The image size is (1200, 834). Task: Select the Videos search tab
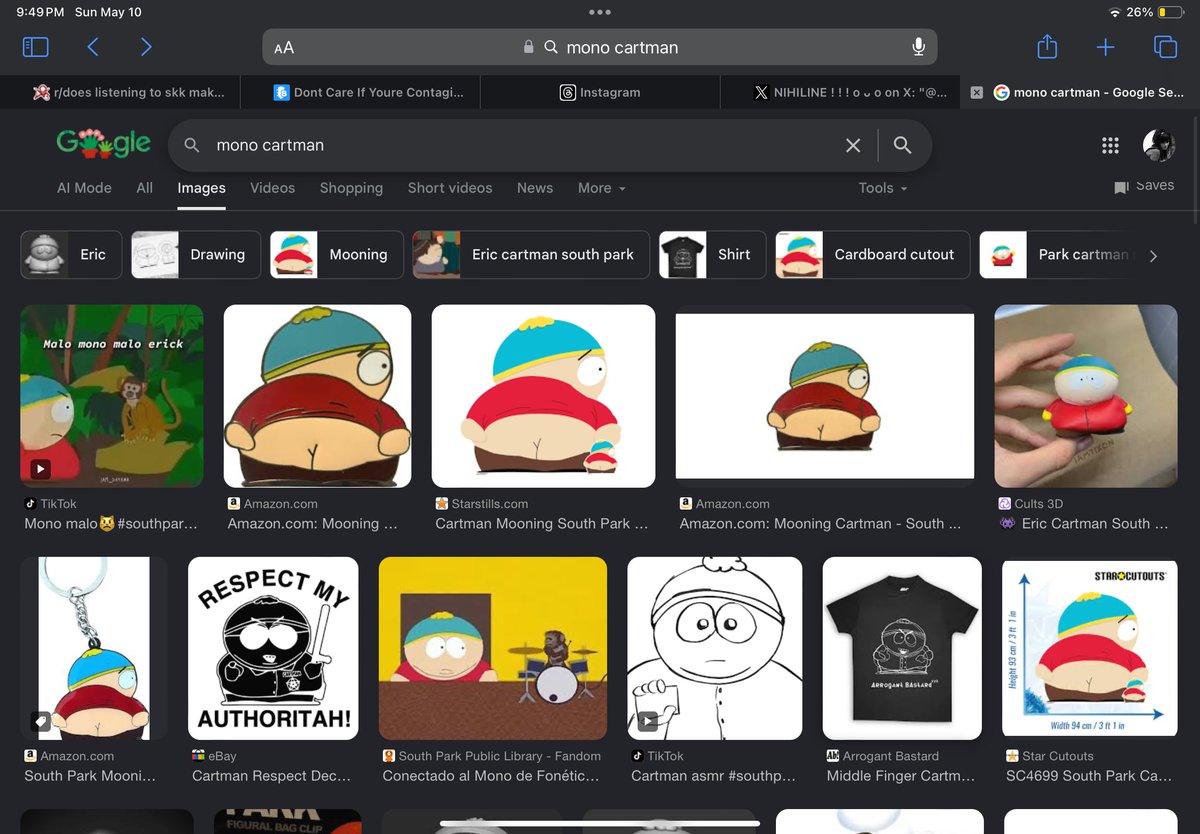point(272,188)
